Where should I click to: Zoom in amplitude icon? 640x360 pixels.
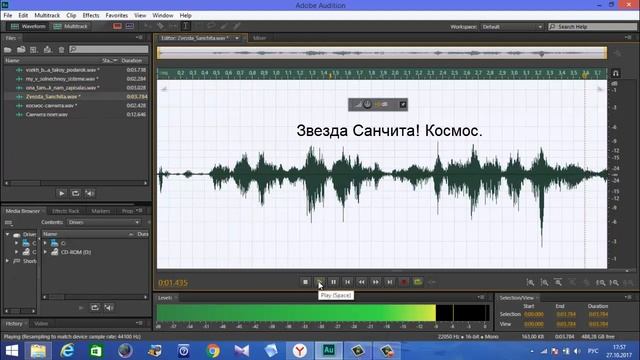pyautogui.click(x=530, y=282)
